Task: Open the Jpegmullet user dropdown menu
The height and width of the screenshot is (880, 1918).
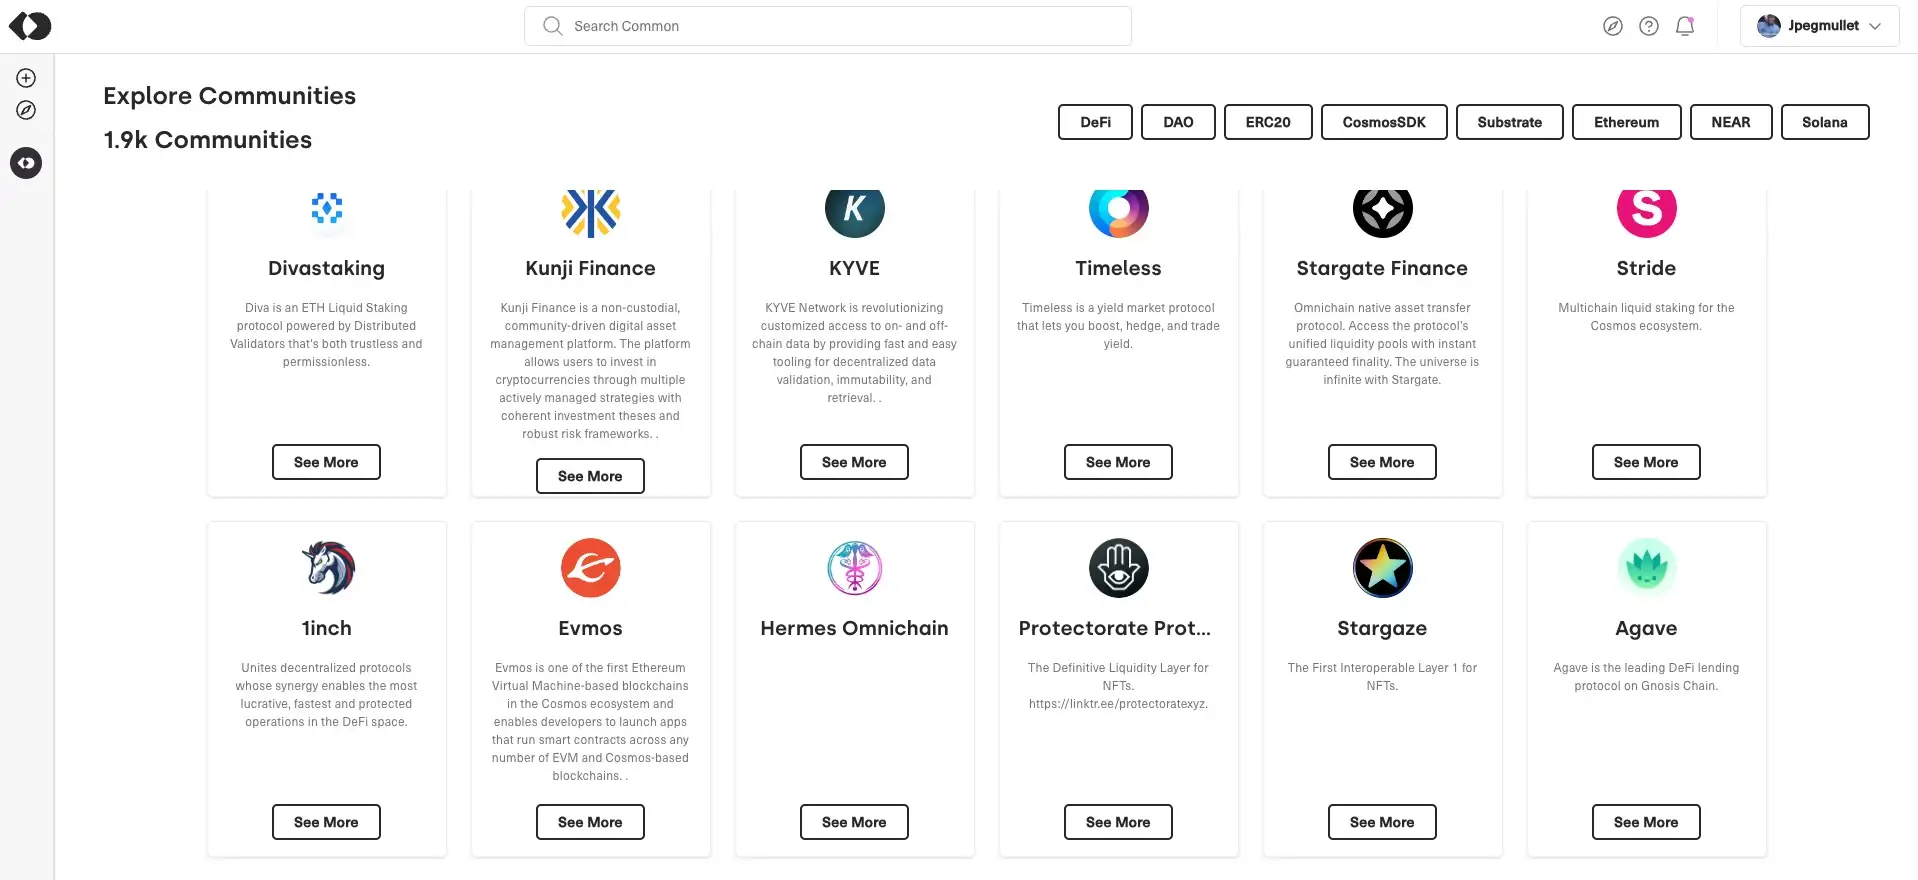Action: click(x=1819, y=26)
